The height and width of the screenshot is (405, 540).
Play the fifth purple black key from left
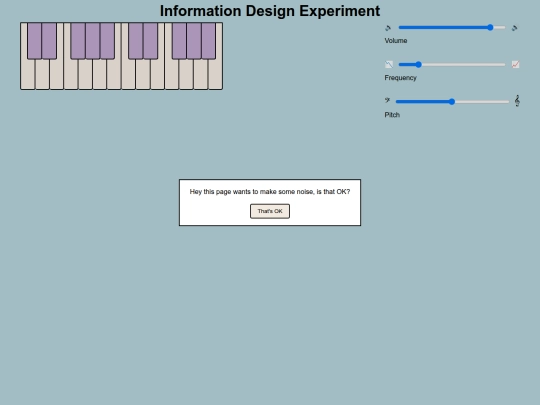(x=107, y=41)
